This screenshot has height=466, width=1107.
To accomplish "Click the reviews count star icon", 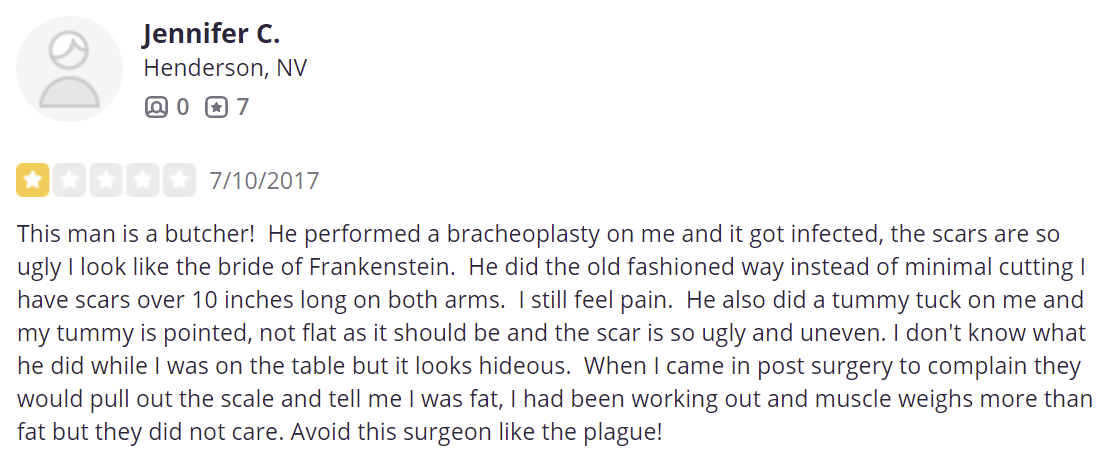I will [x=216, y=107].
